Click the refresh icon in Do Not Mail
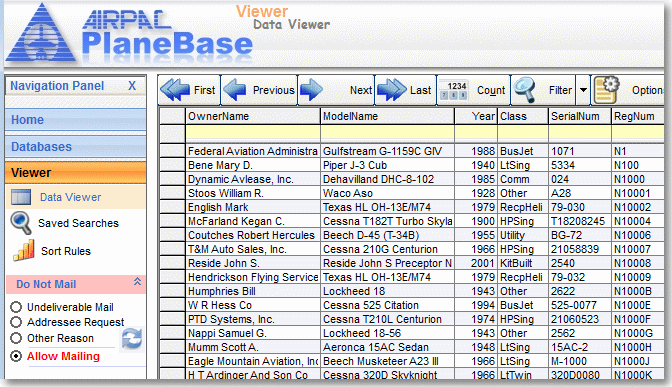The width and height of the screenshot is (672, 387). coord(132,339)
